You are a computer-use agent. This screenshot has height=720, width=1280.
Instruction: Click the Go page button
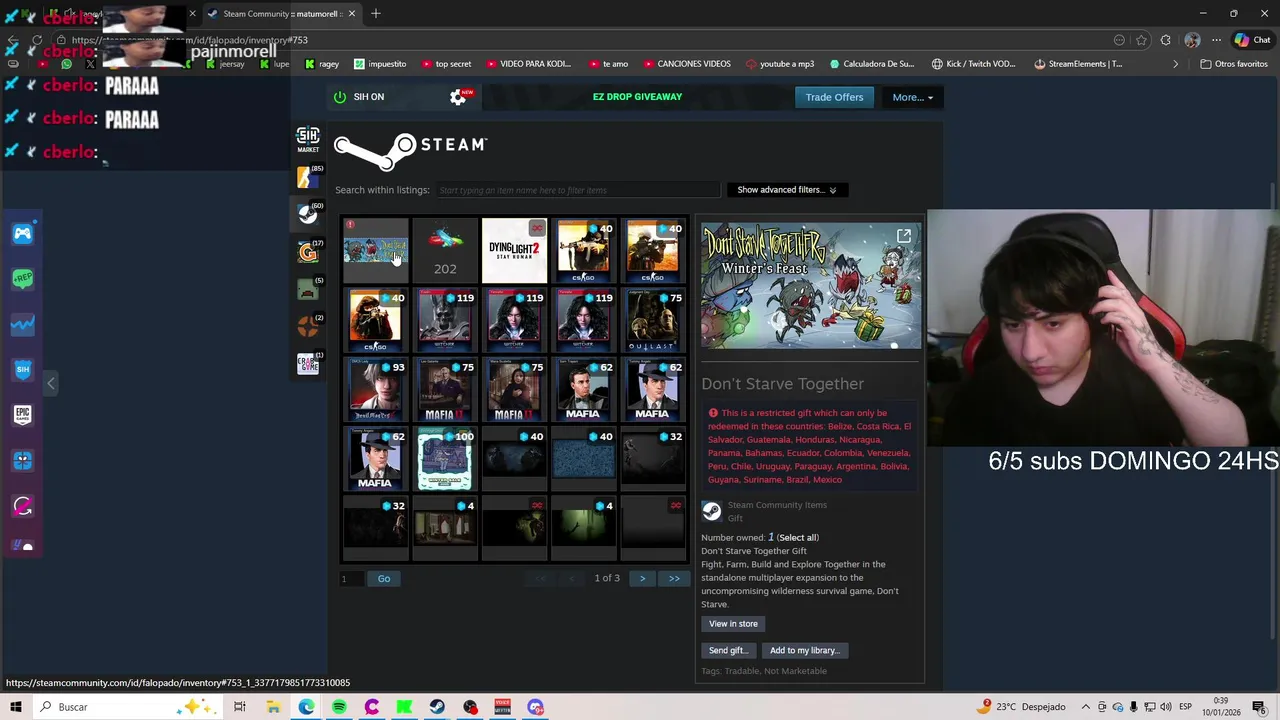pyautogui.click(x=384, y=579)
